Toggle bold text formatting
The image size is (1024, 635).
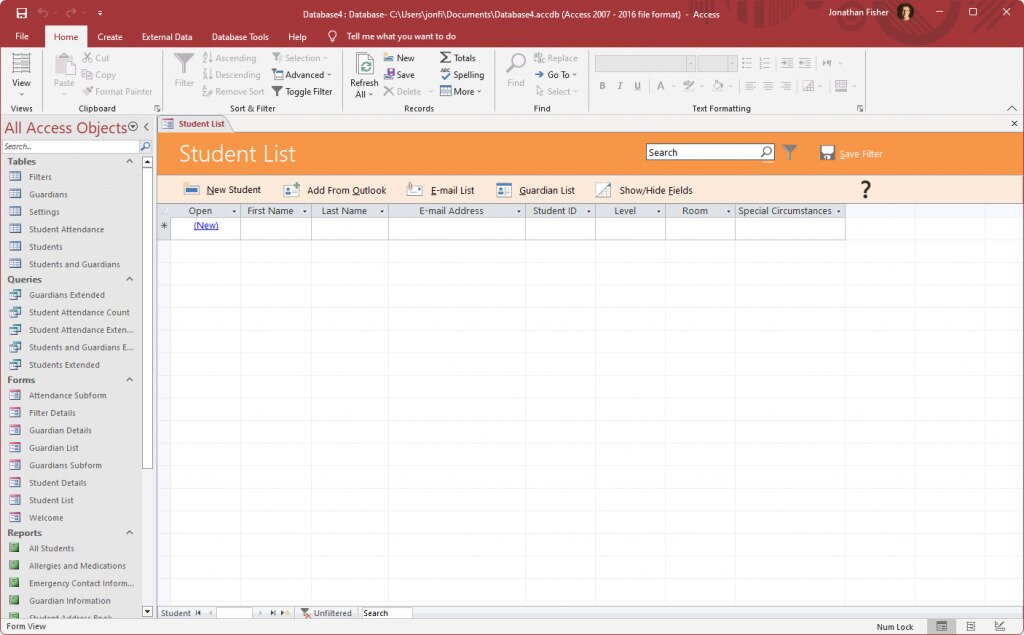603,87
